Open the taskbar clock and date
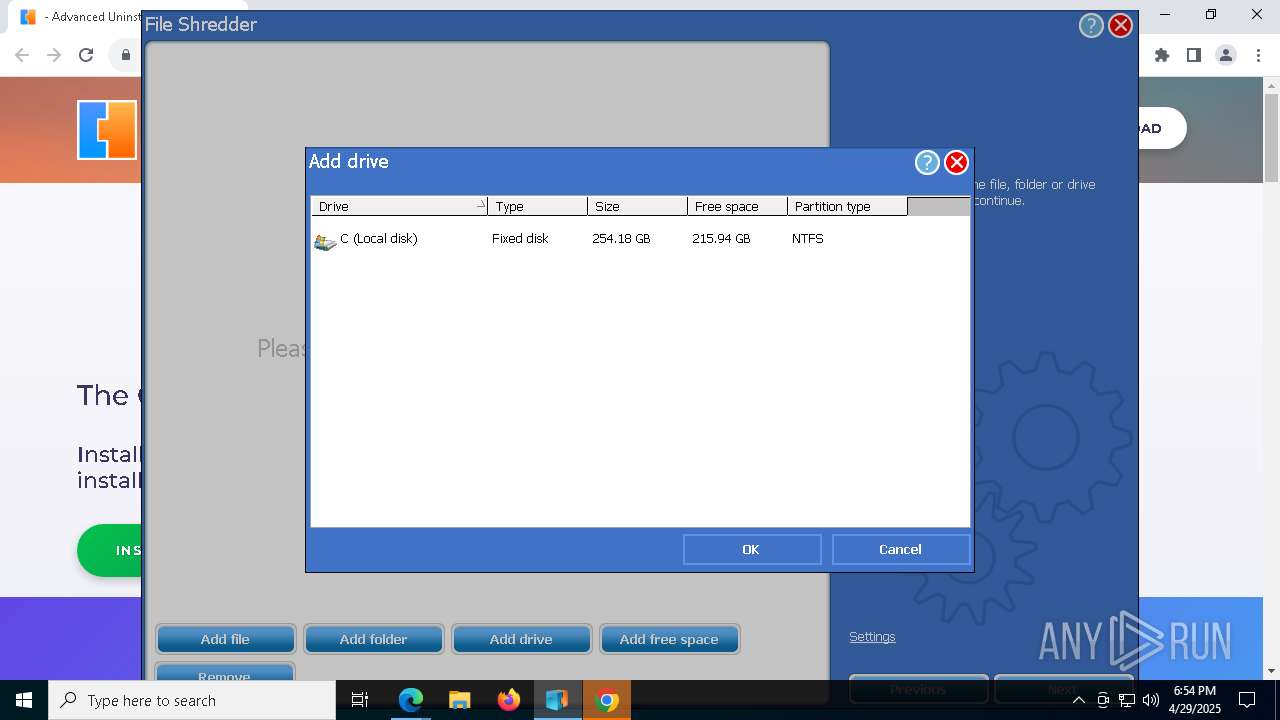 click(x=1194, y=700)
